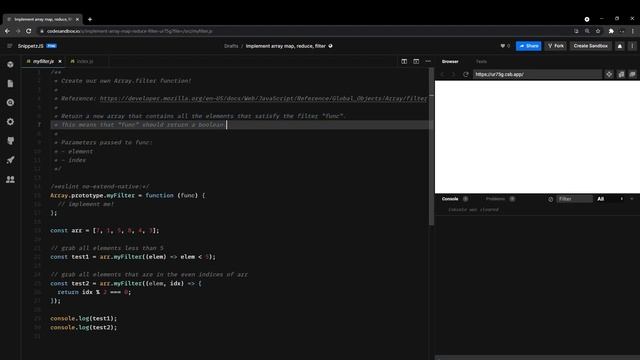Click the preview URL address field
640x360 pixels.
[x=537, y=74]
